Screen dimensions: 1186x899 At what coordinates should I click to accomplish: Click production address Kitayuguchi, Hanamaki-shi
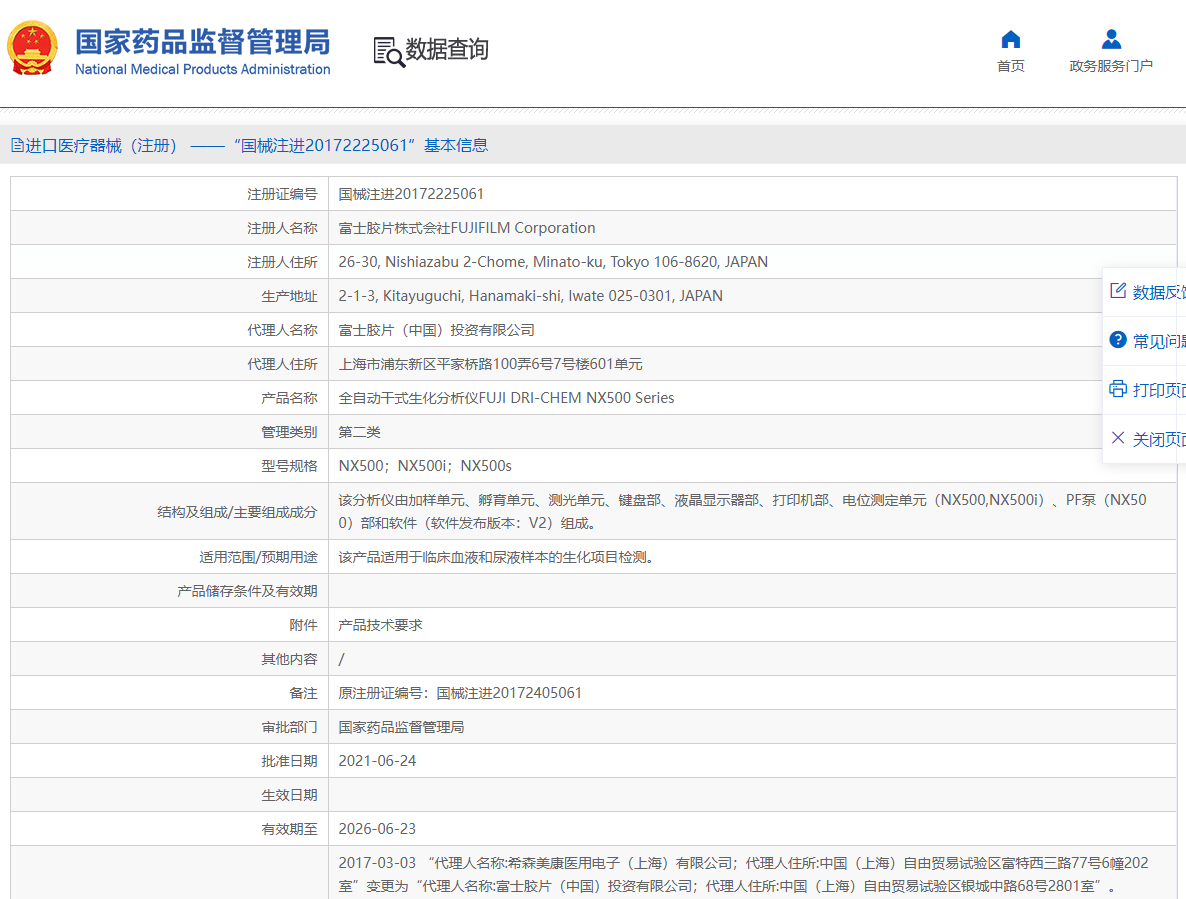coord(530,296)
